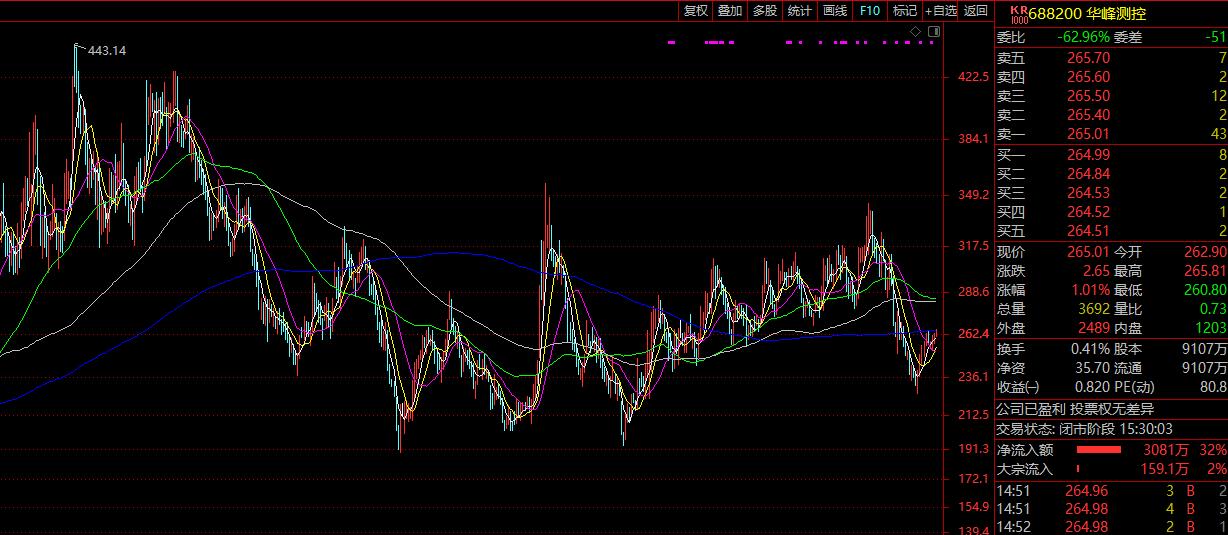Switch to 多股 multi-stock view

tap(765, 11)
